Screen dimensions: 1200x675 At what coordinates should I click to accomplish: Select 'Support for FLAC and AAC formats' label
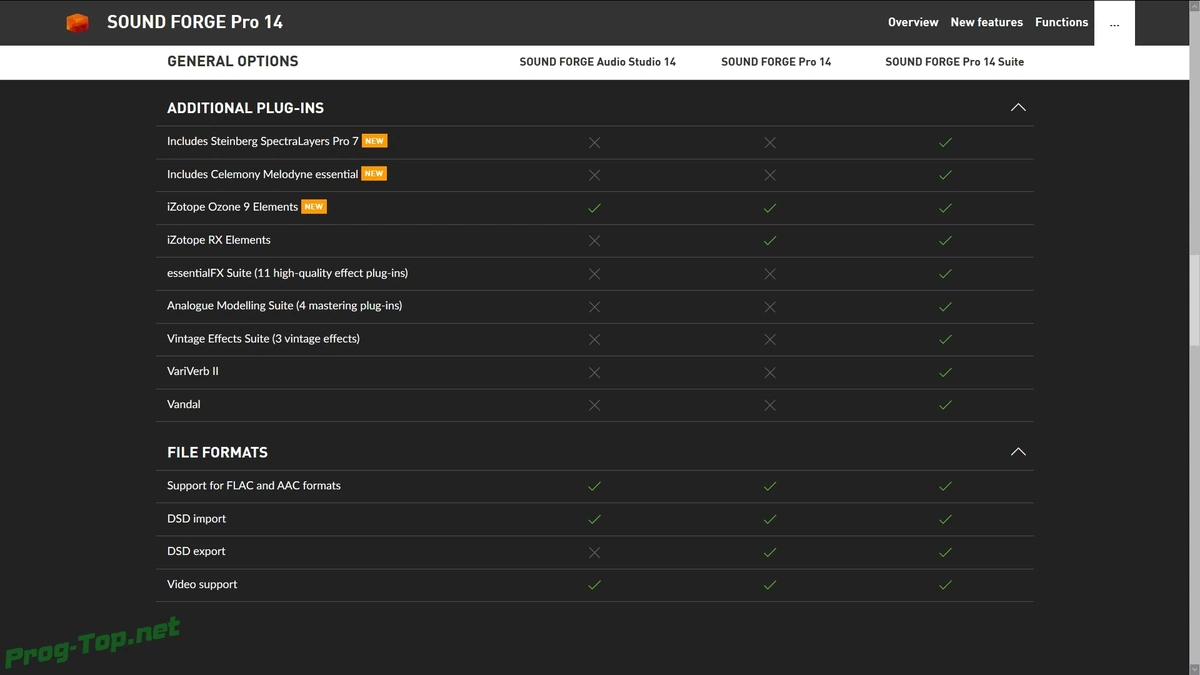(x=254, y=485)
